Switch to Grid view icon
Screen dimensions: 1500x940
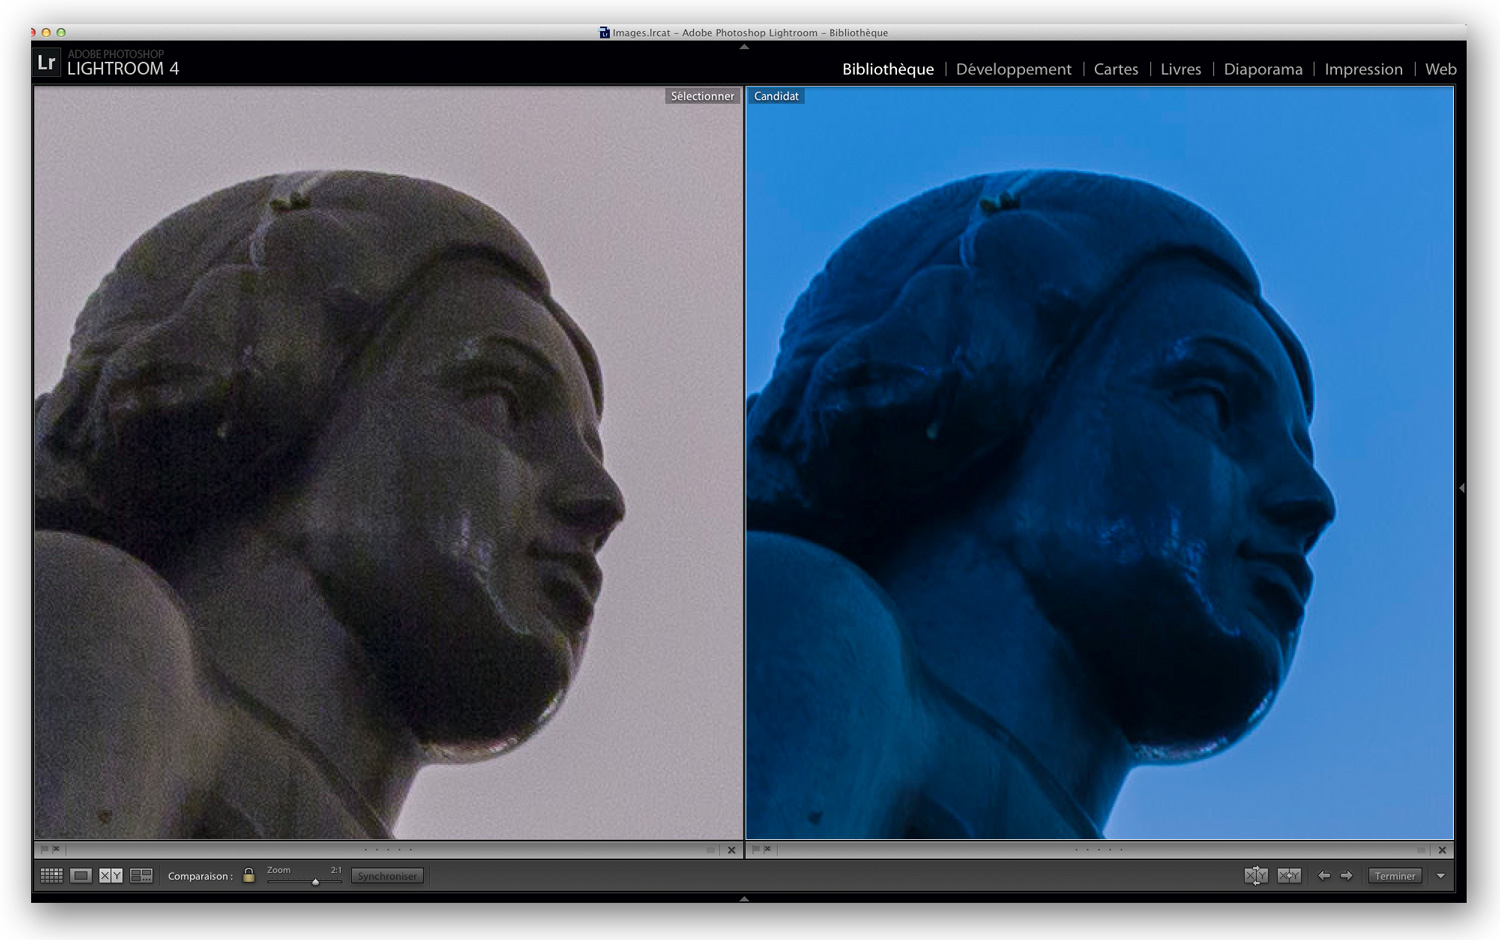click(x=51, y=876)
